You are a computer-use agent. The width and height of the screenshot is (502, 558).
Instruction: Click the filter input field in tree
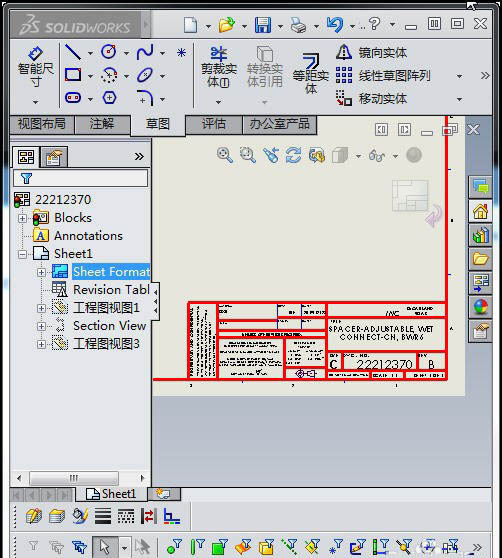pyautogui.click(x=80, y=178)
